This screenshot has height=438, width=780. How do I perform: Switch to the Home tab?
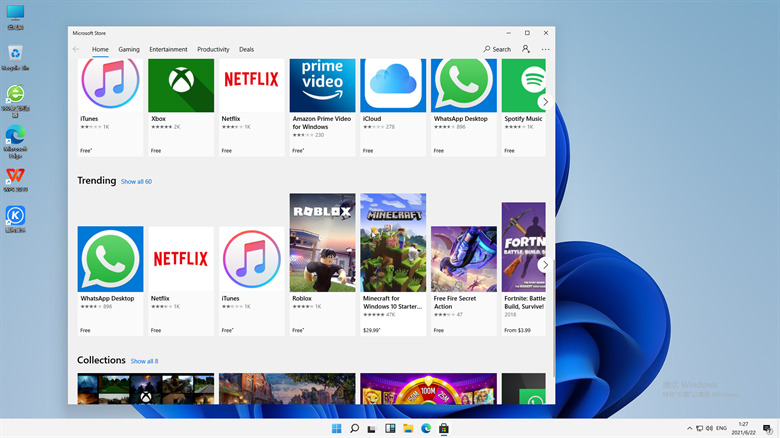click(x=100, y=49)
